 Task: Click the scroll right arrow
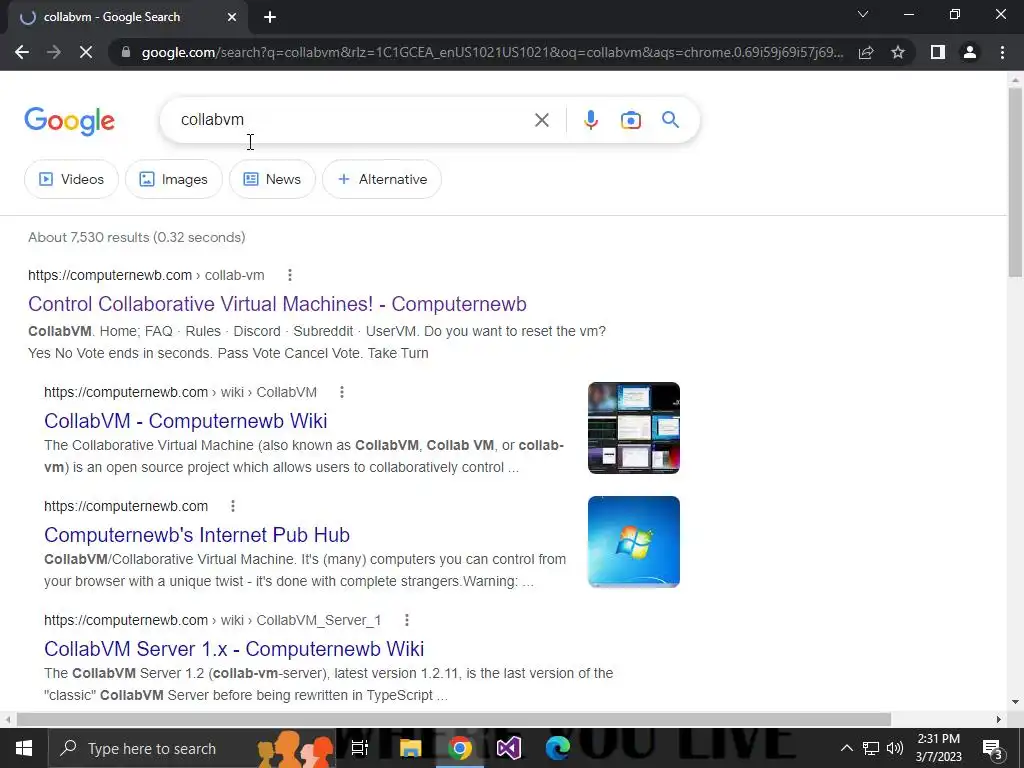click(x=999, y=719)
